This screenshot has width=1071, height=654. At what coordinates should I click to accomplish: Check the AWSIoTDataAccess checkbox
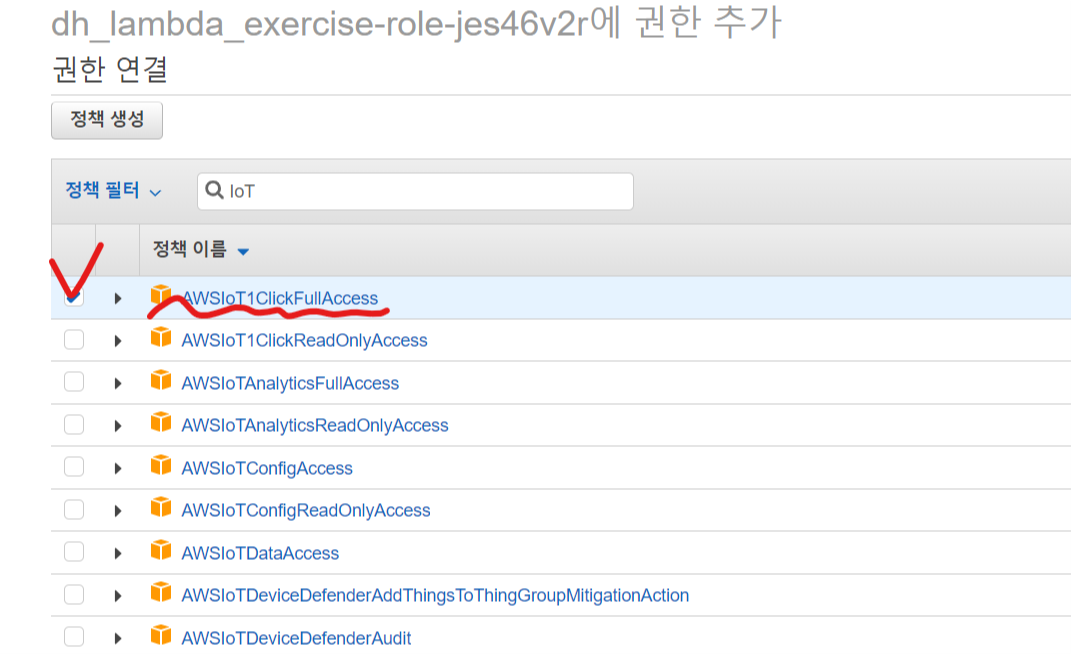coord(74,552)
